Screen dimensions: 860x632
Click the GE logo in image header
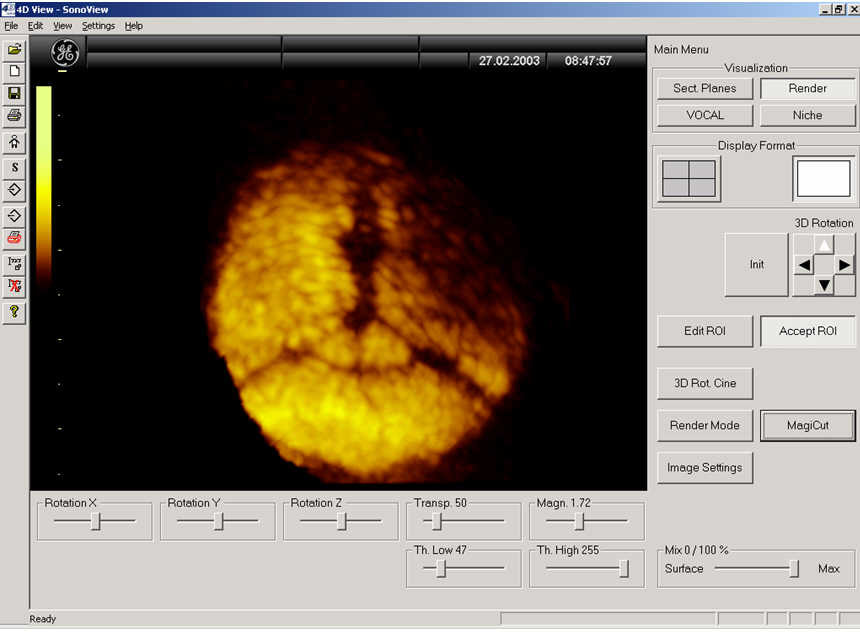(x=65, y=53)
